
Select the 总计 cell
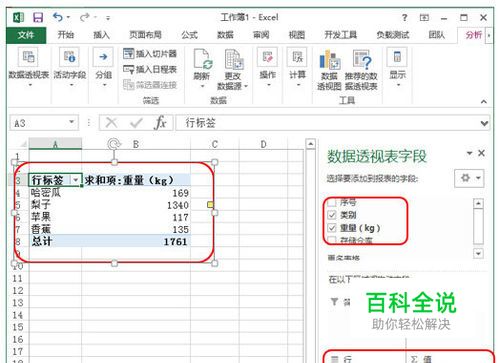tap(55, 241)
